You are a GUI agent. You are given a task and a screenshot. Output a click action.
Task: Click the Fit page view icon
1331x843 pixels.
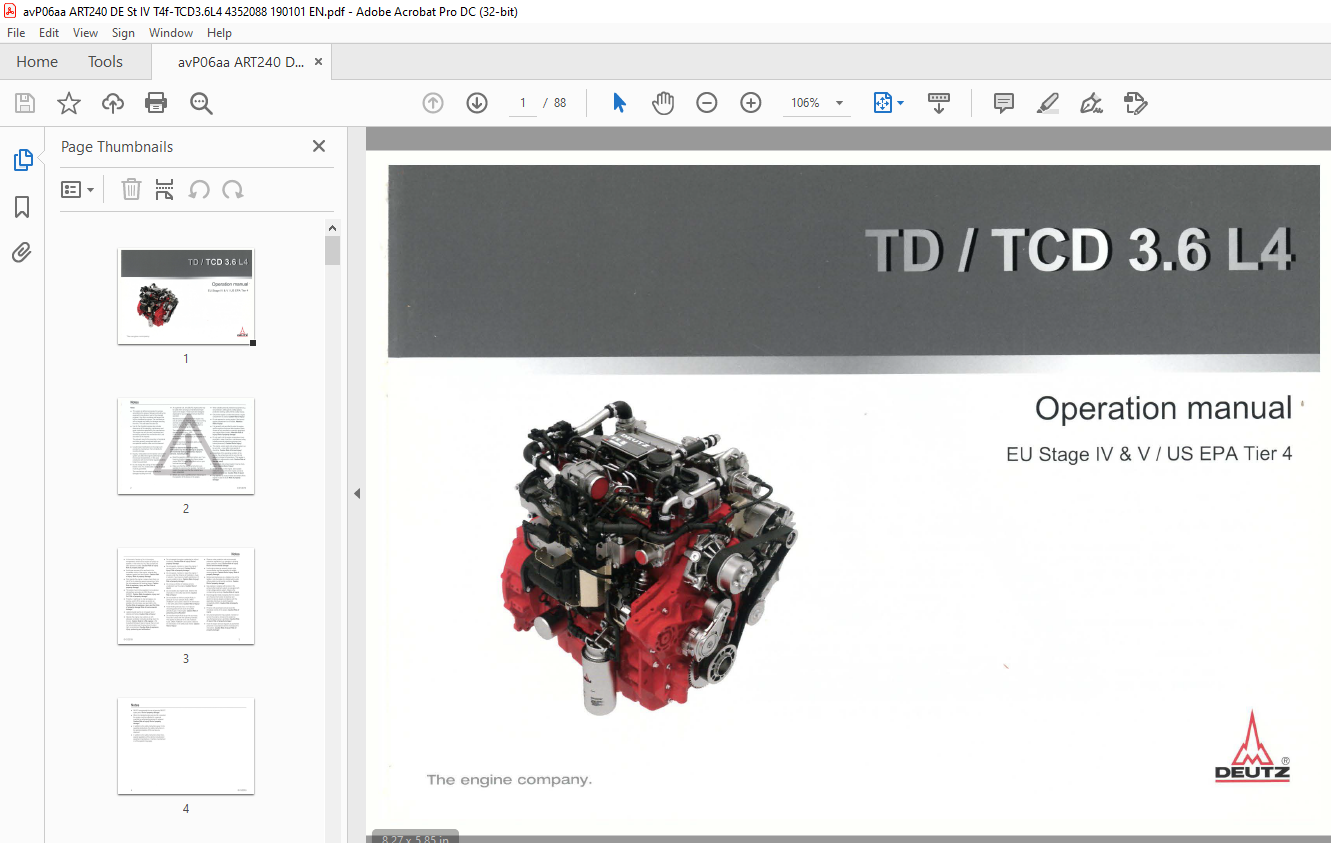click(882, 103)
